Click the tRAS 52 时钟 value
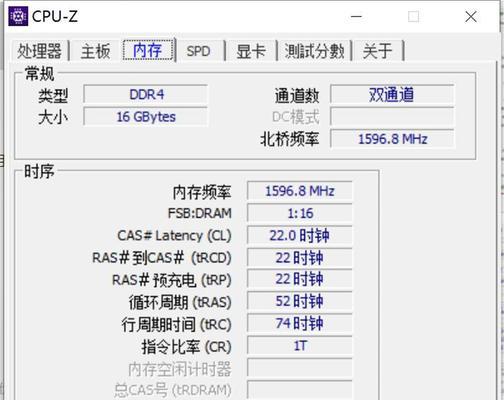The width and height of the screenshot is (504, 400). click(299, 301)
